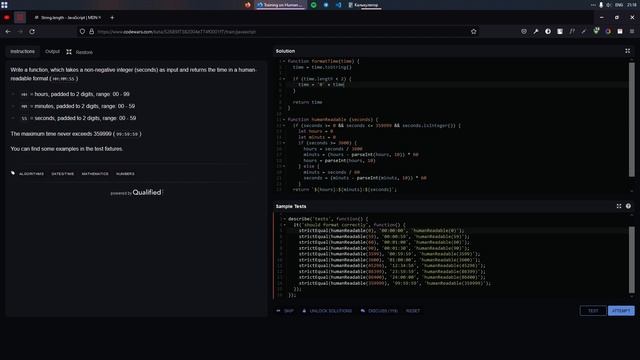640x360 pixels.
Task: Open the Калькулятор taskbar app
Action: click(363, 5)
